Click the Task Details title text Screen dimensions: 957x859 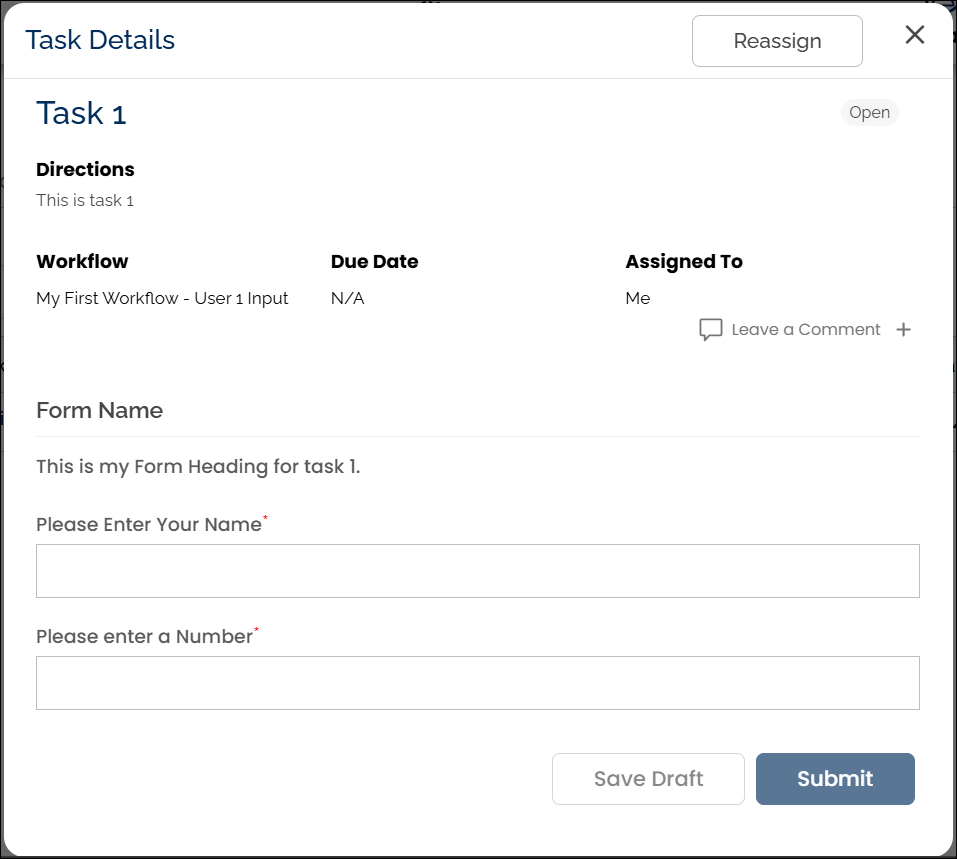(100, 40)
